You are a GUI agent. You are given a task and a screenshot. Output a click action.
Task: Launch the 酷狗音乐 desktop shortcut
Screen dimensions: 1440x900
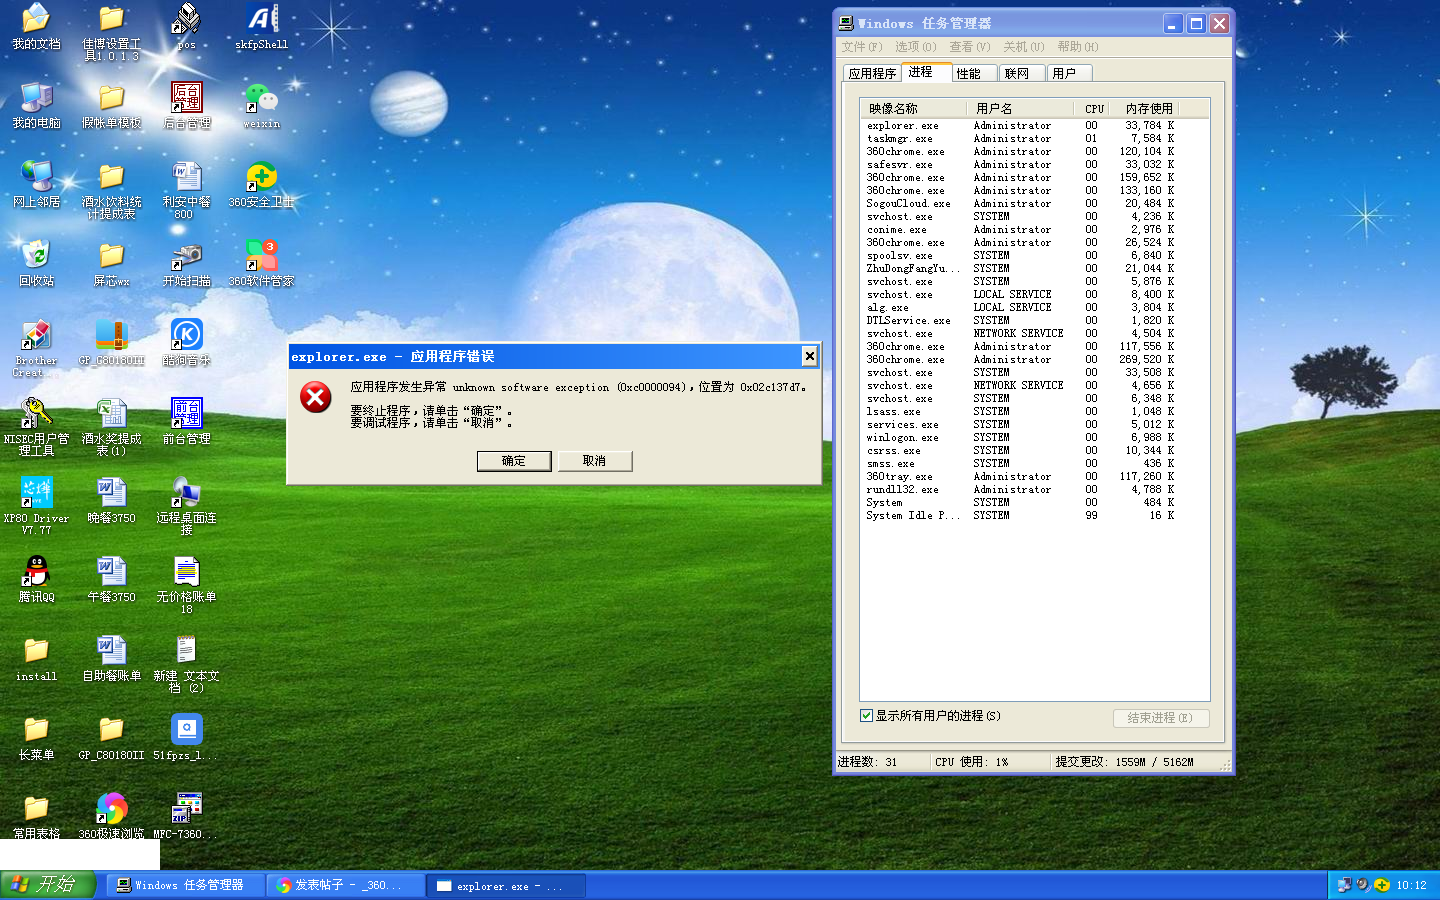(187, 343)
